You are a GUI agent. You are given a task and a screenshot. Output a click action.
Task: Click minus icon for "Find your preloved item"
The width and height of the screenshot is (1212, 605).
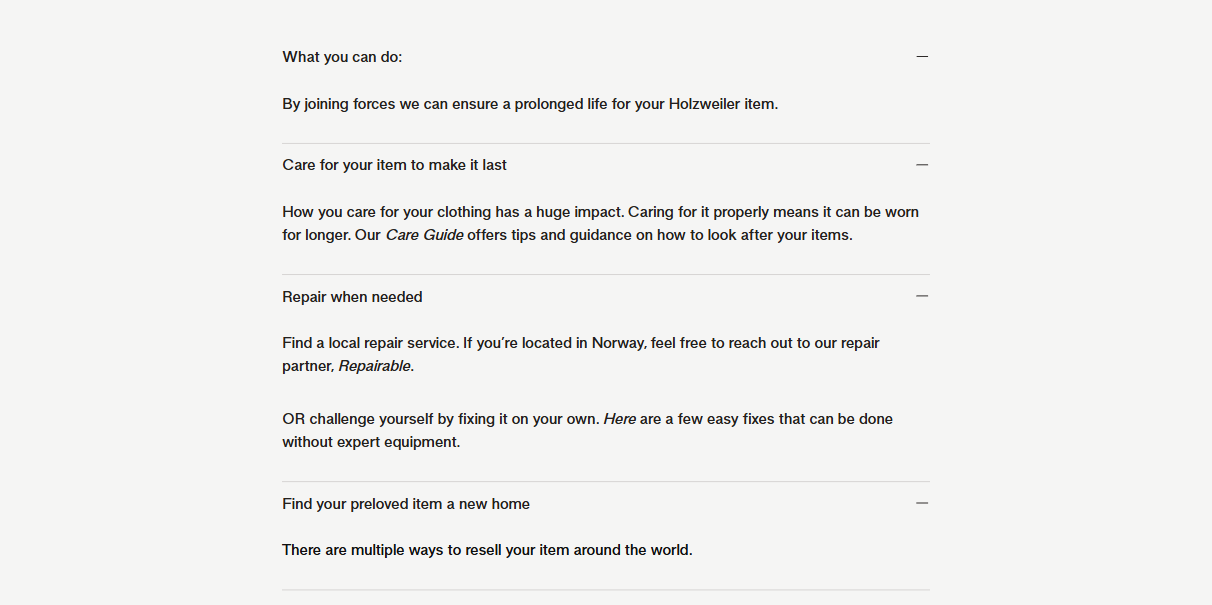[922, 503]
